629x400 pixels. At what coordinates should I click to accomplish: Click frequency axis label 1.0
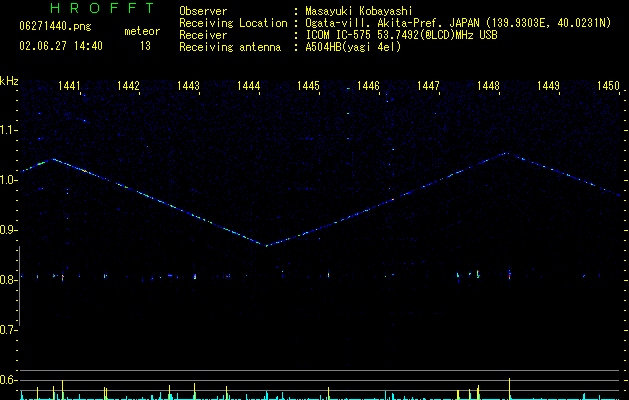click(8, 180)
